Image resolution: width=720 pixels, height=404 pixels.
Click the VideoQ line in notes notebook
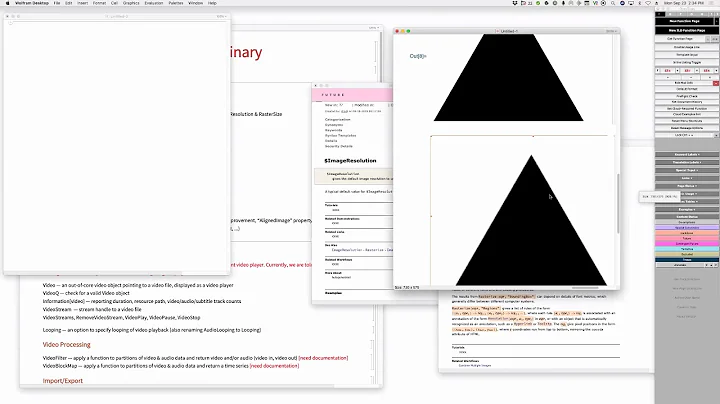click(x=86, y=293)
